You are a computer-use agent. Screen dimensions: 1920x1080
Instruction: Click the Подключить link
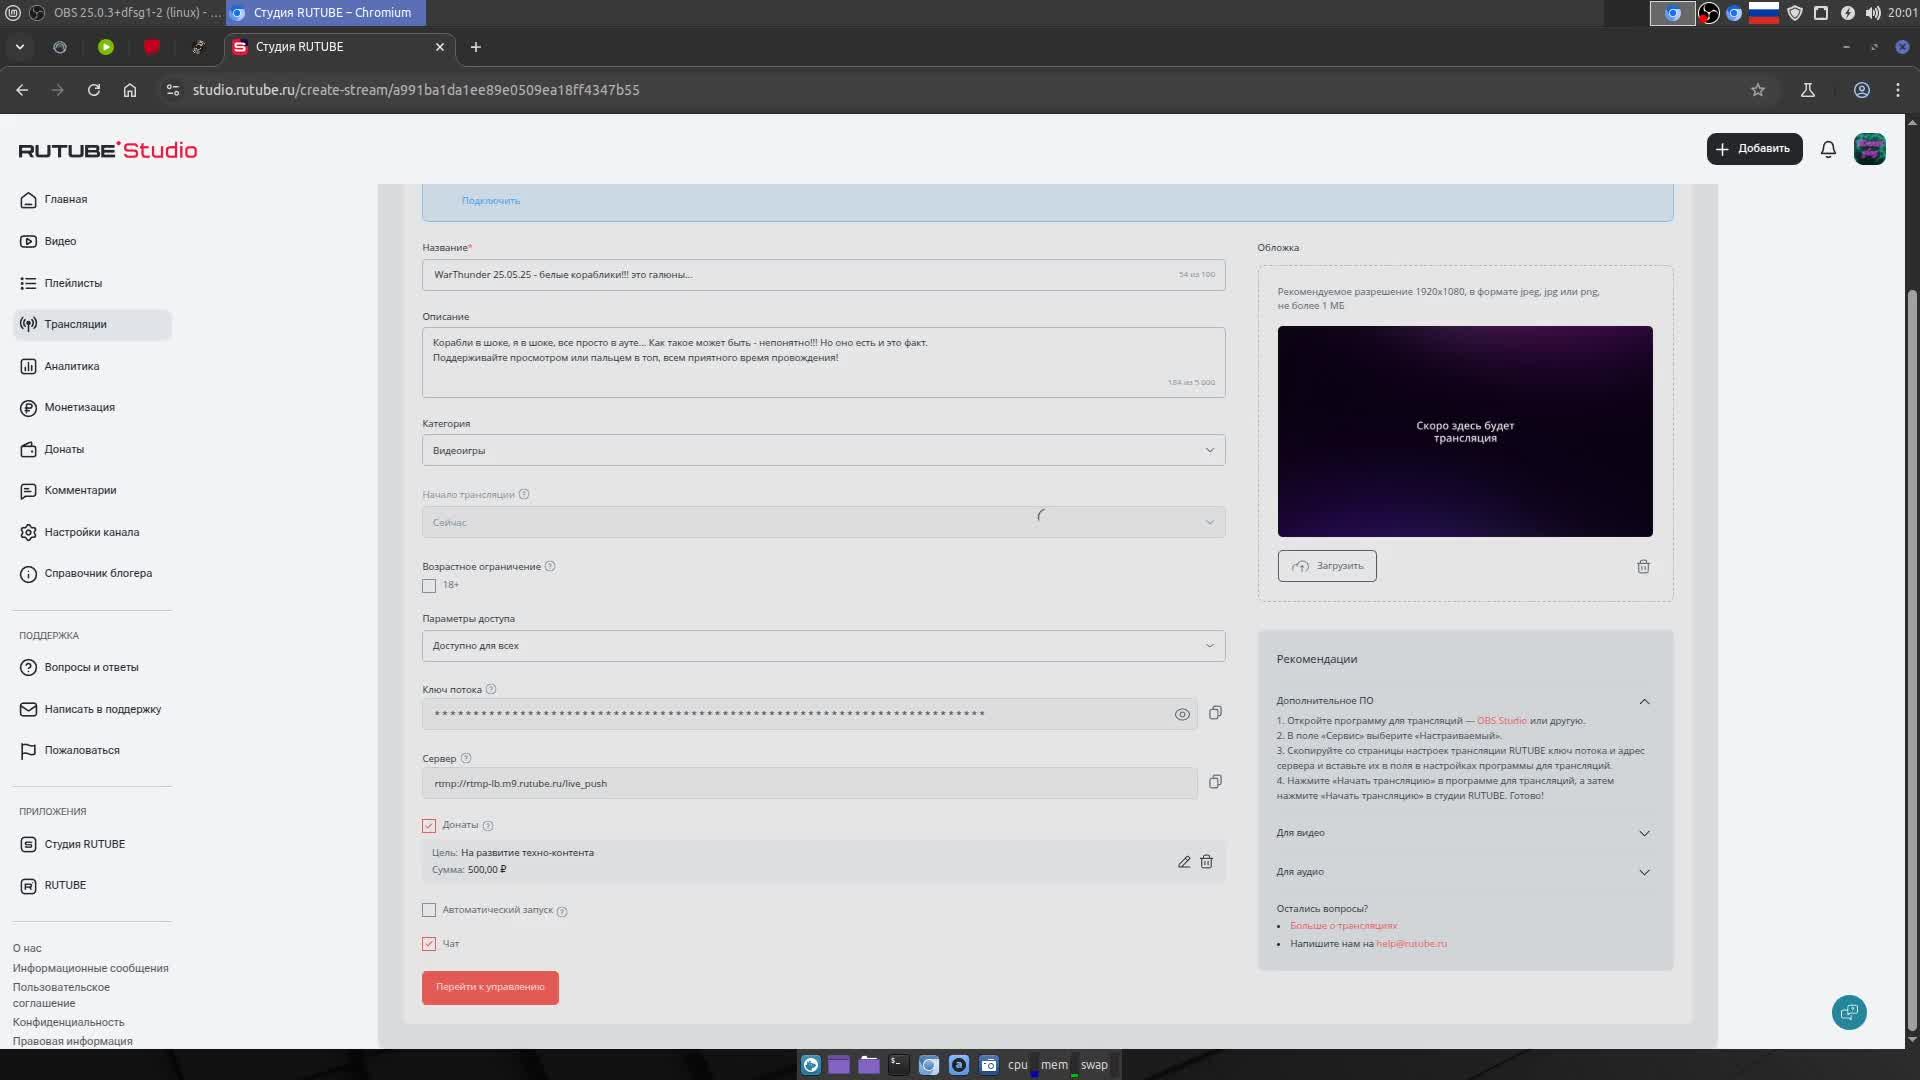(x=490, y=201)
